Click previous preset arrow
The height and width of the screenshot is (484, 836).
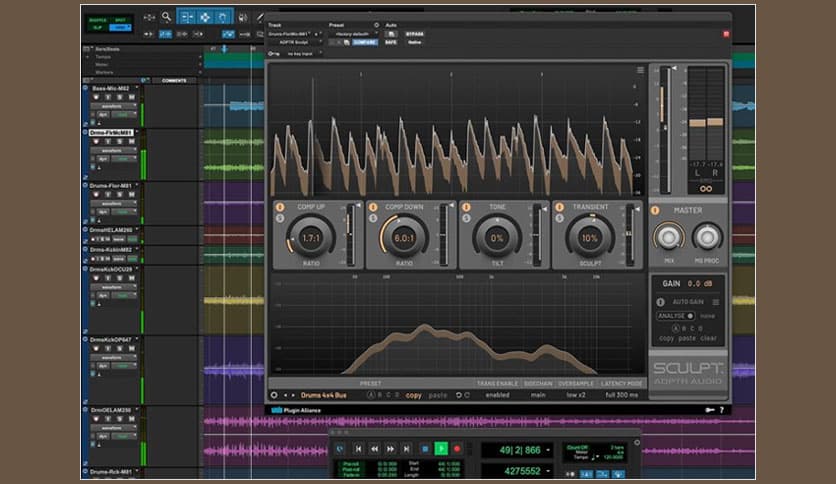(x=285, y=395)
